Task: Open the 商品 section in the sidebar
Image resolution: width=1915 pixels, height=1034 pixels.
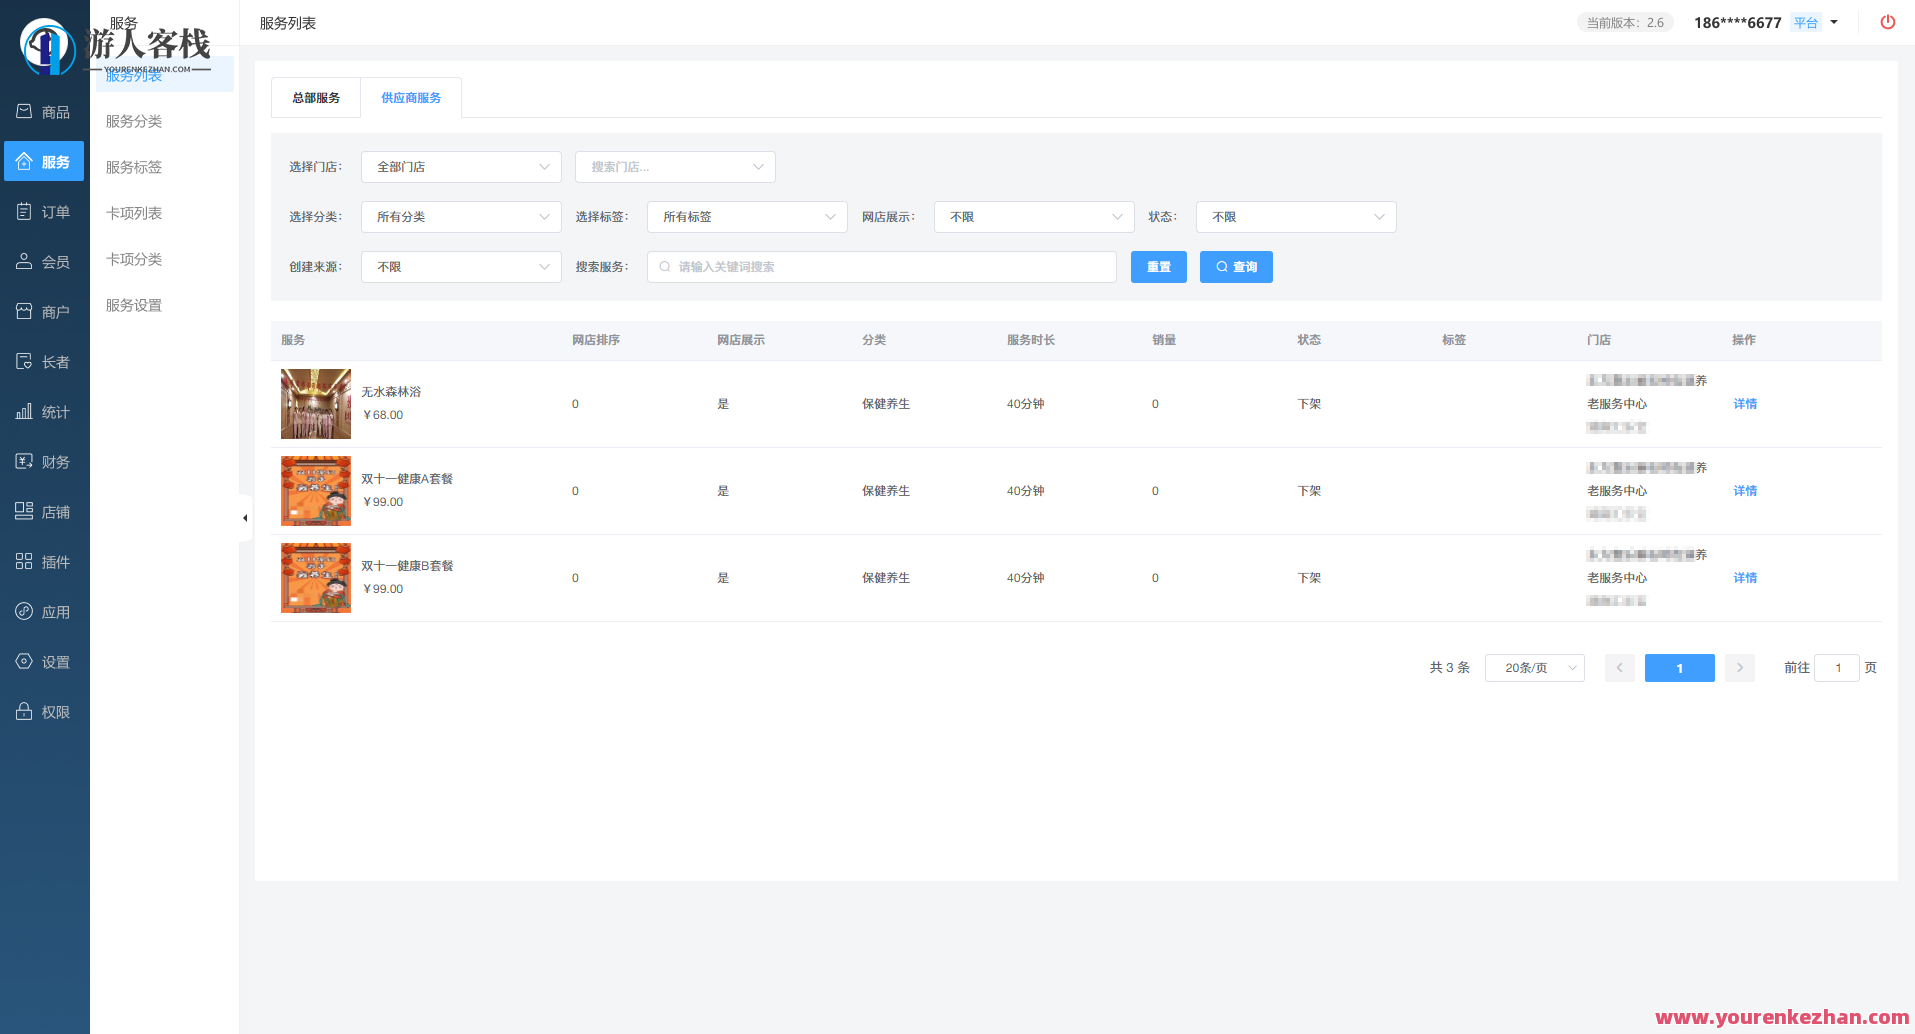Action: (44, 112)
